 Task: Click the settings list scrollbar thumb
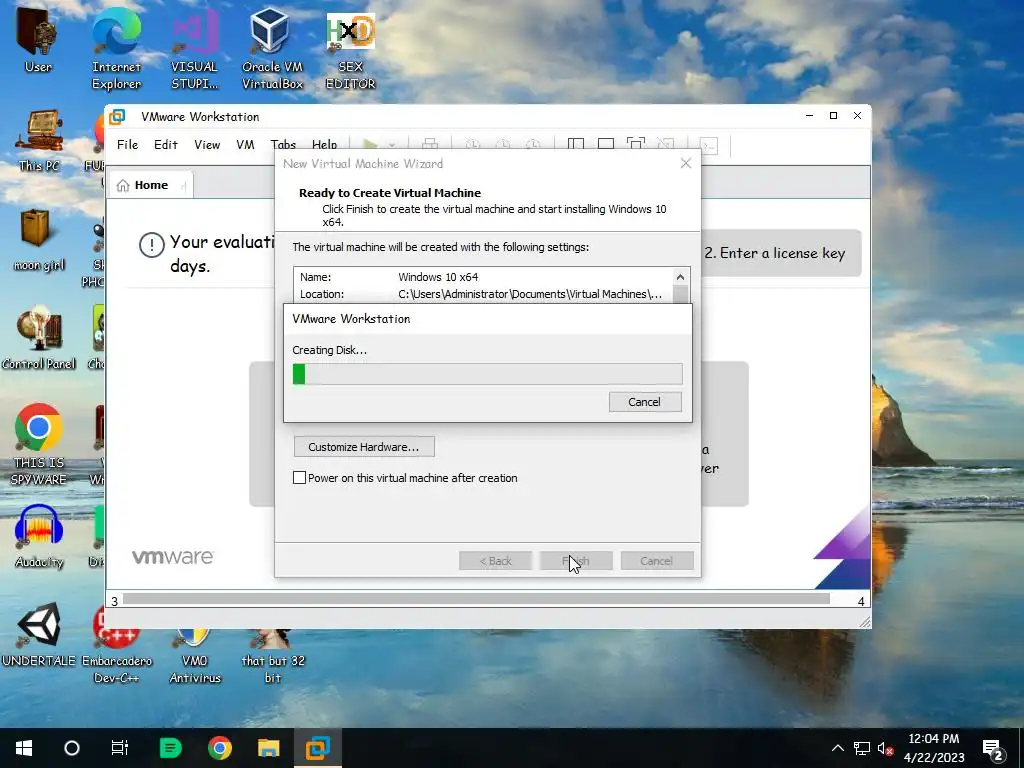(x=680, y=294)
